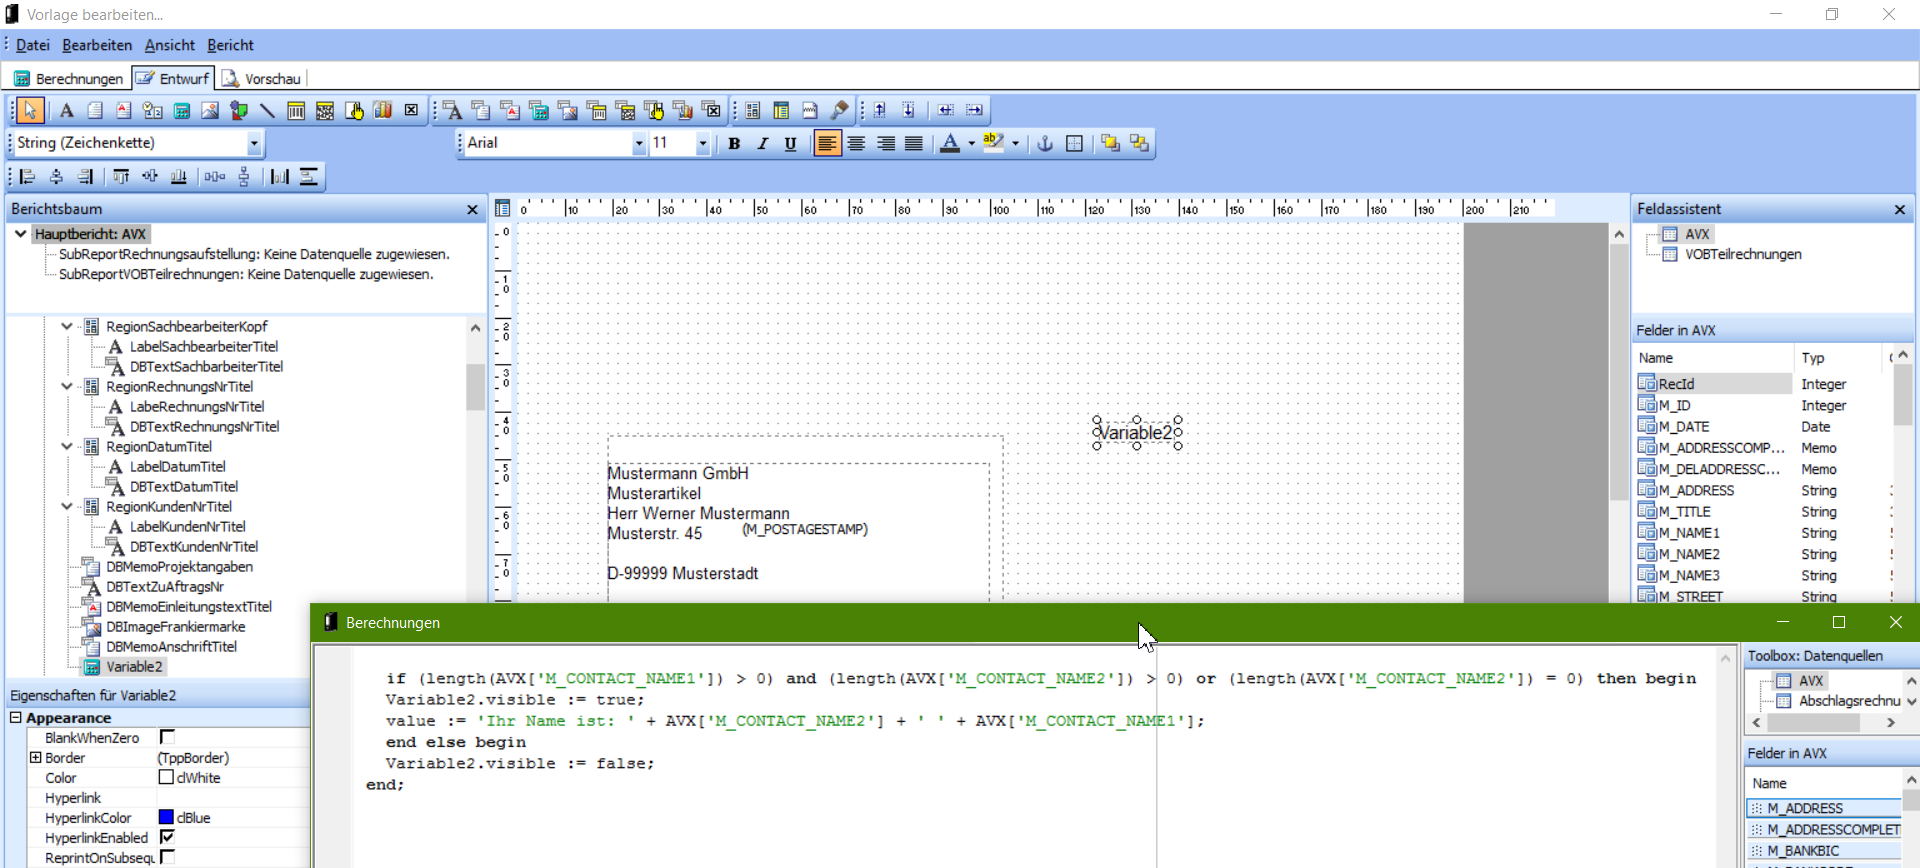Set text alignment to left
Image resolution: width=1920 pixels, height=868 pixels.
point(827,143)
